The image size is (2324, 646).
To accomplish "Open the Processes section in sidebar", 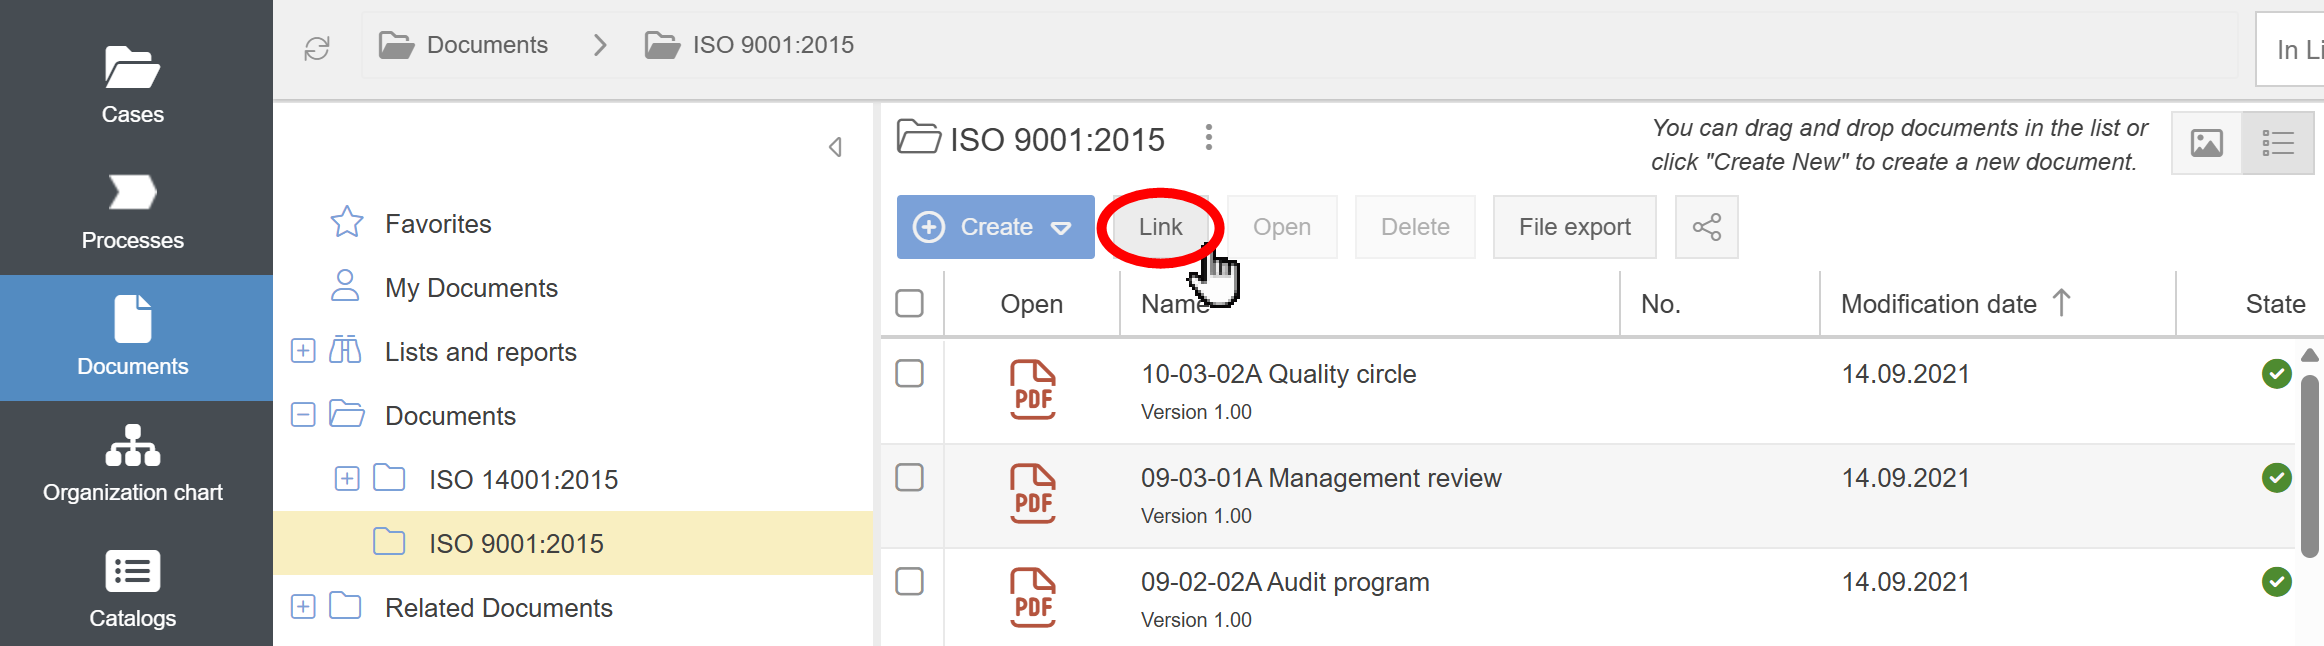I will [x=132, y=211].
